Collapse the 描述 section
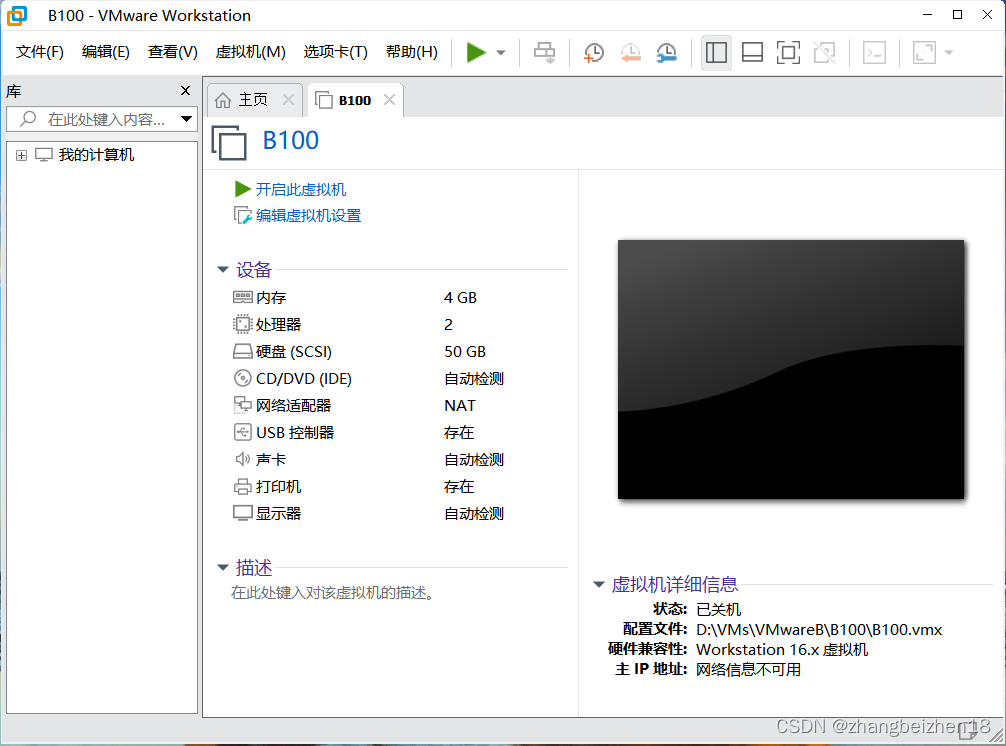This screenshot has height=746, width=1006. click(x=223, y=568)
